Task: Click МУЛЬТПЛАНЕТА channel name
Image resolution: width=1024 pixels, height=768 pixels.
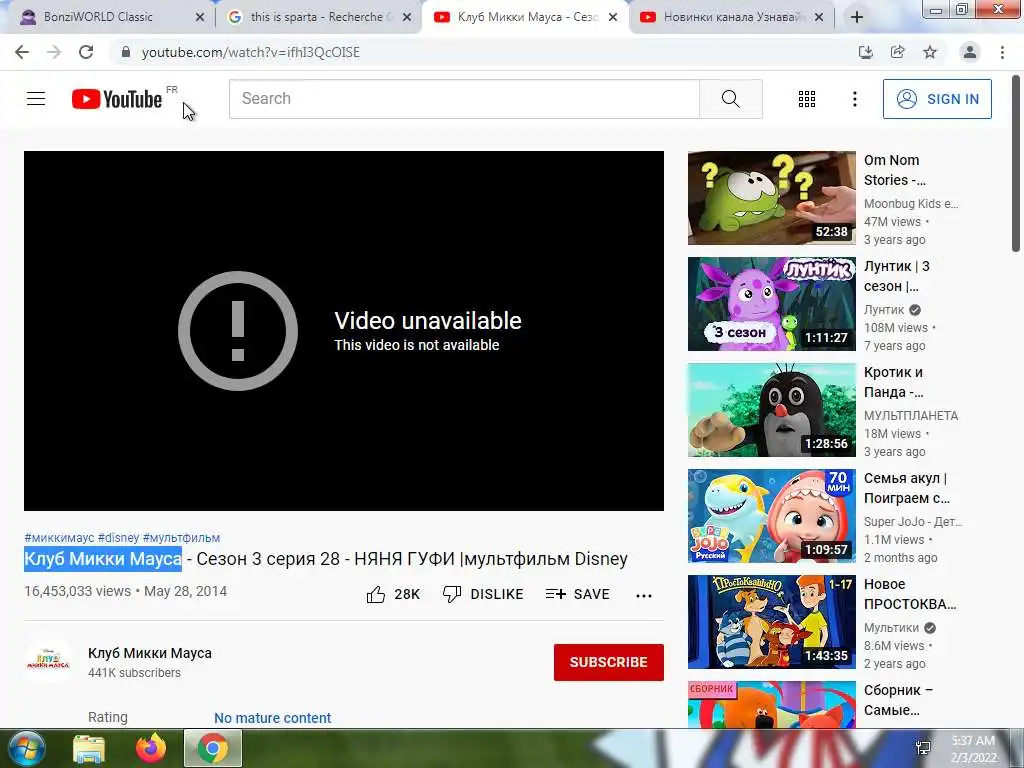Action: point(911,415)
